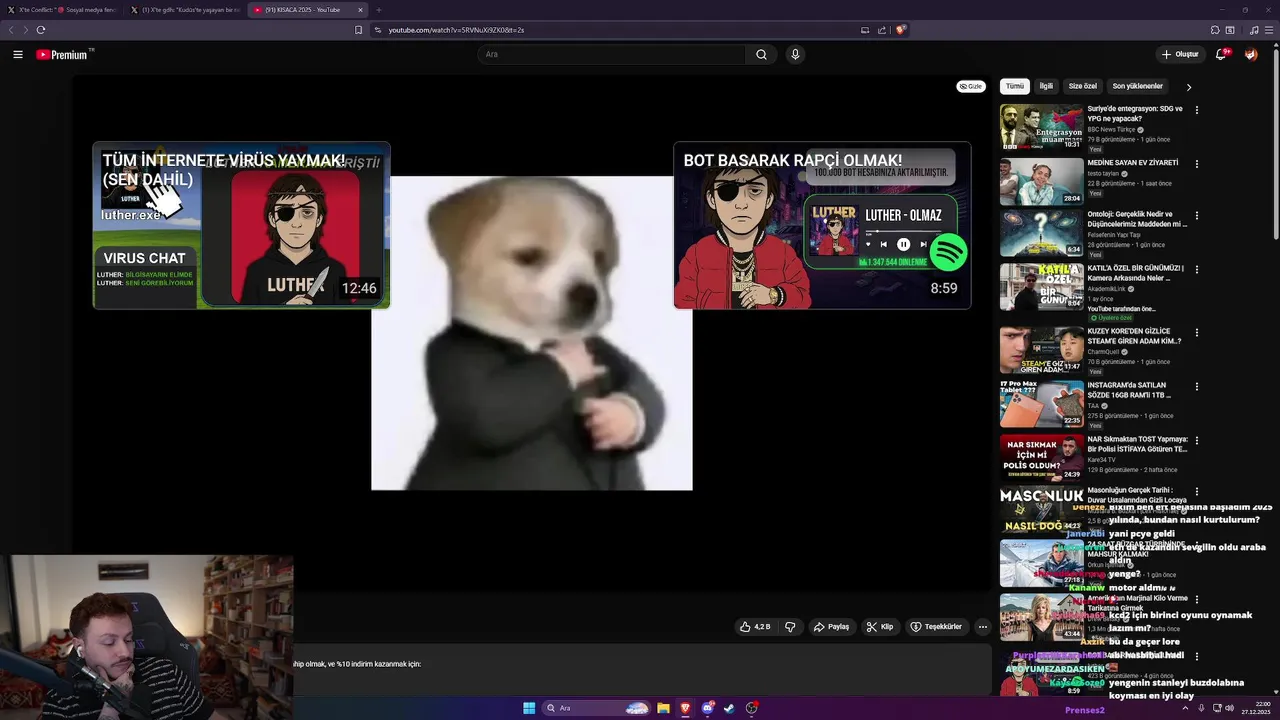This screenshot has width=1280, height=720.
Task: Click the Teşekkürler button
Action: (x=936, y=627)
